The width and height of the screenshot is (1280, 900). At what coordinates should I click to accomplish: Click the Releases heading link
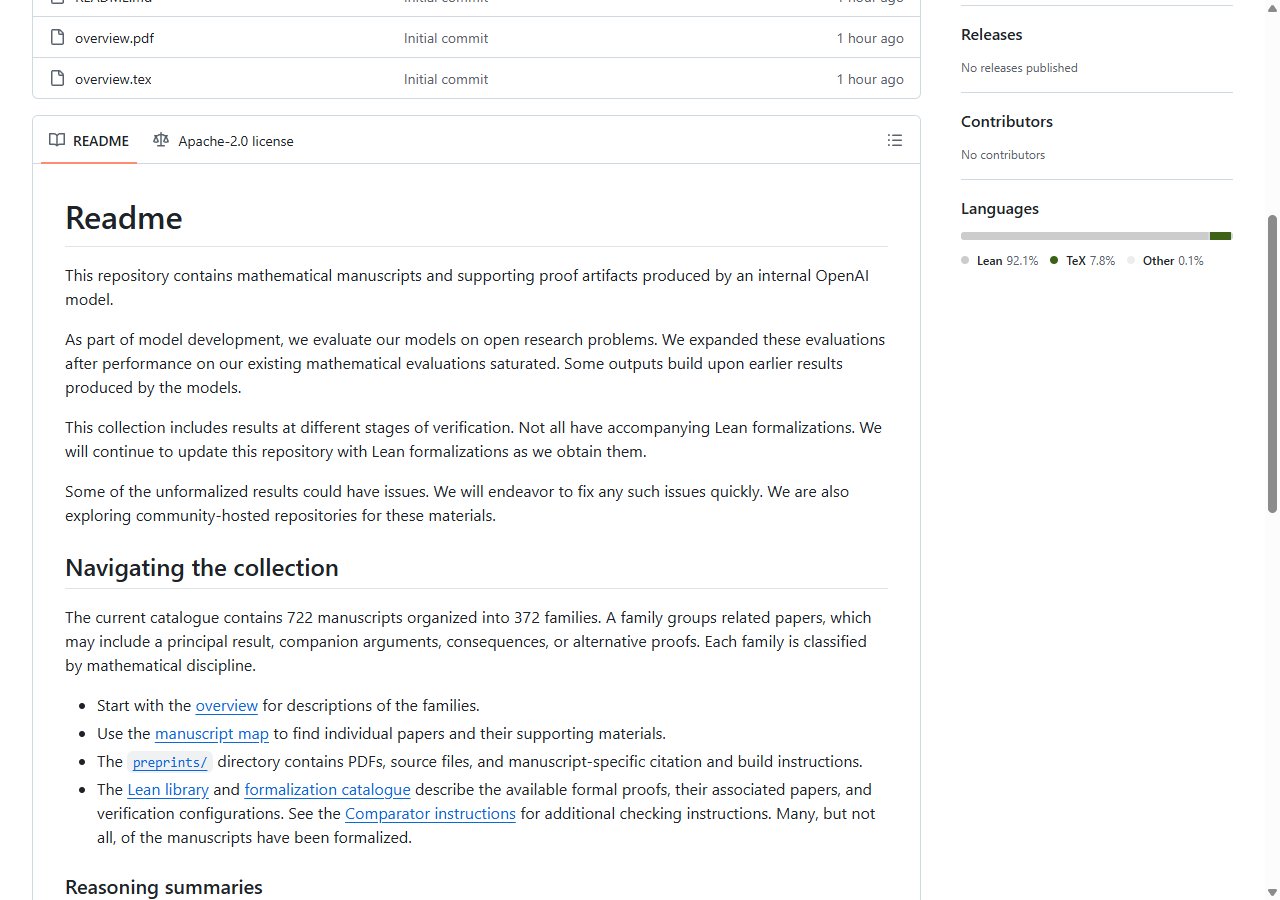(x=992, y=35)
